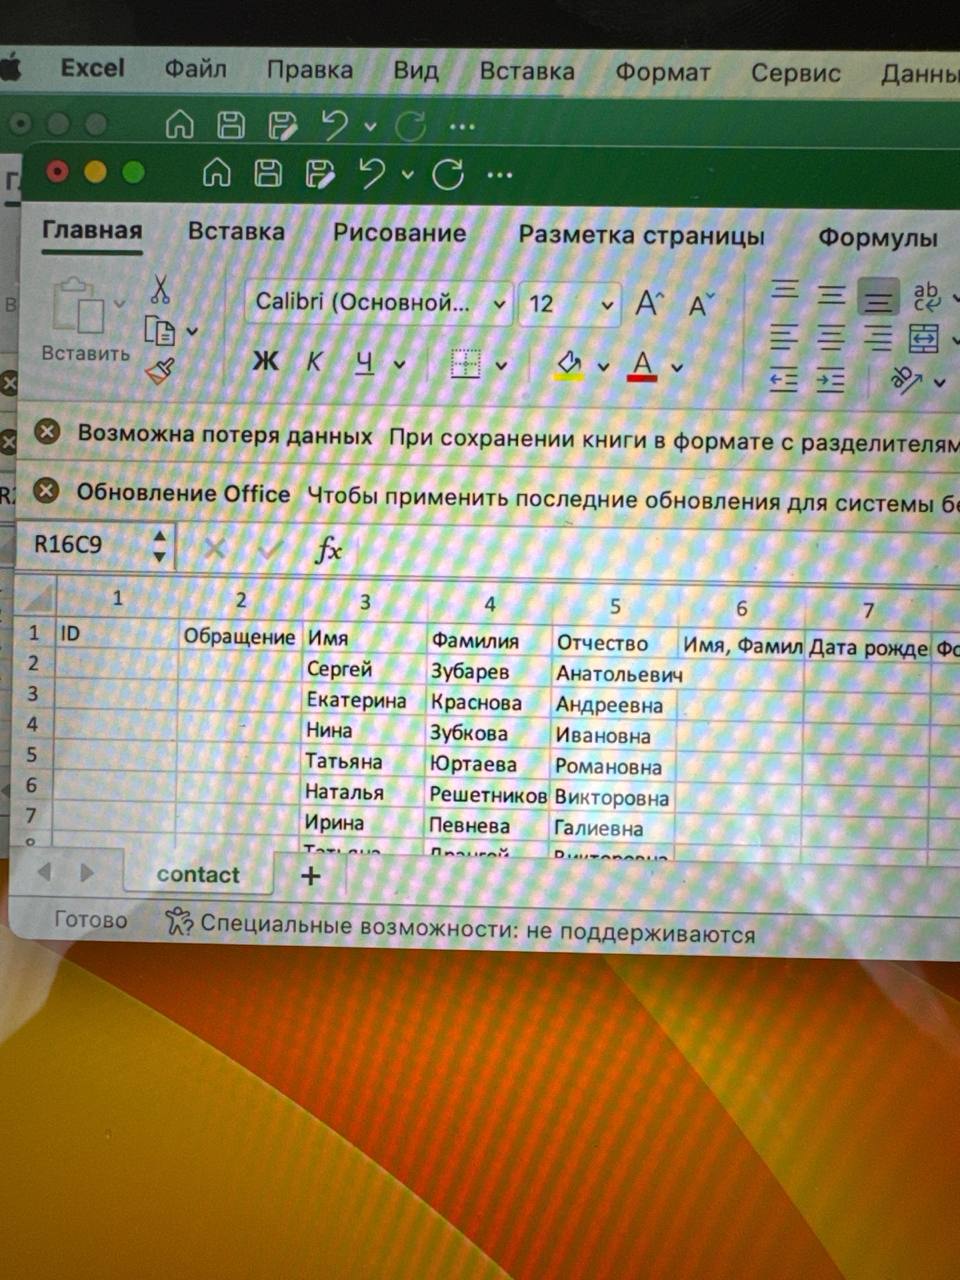
Task: Click Increase Indent icon
Action: 831,380
